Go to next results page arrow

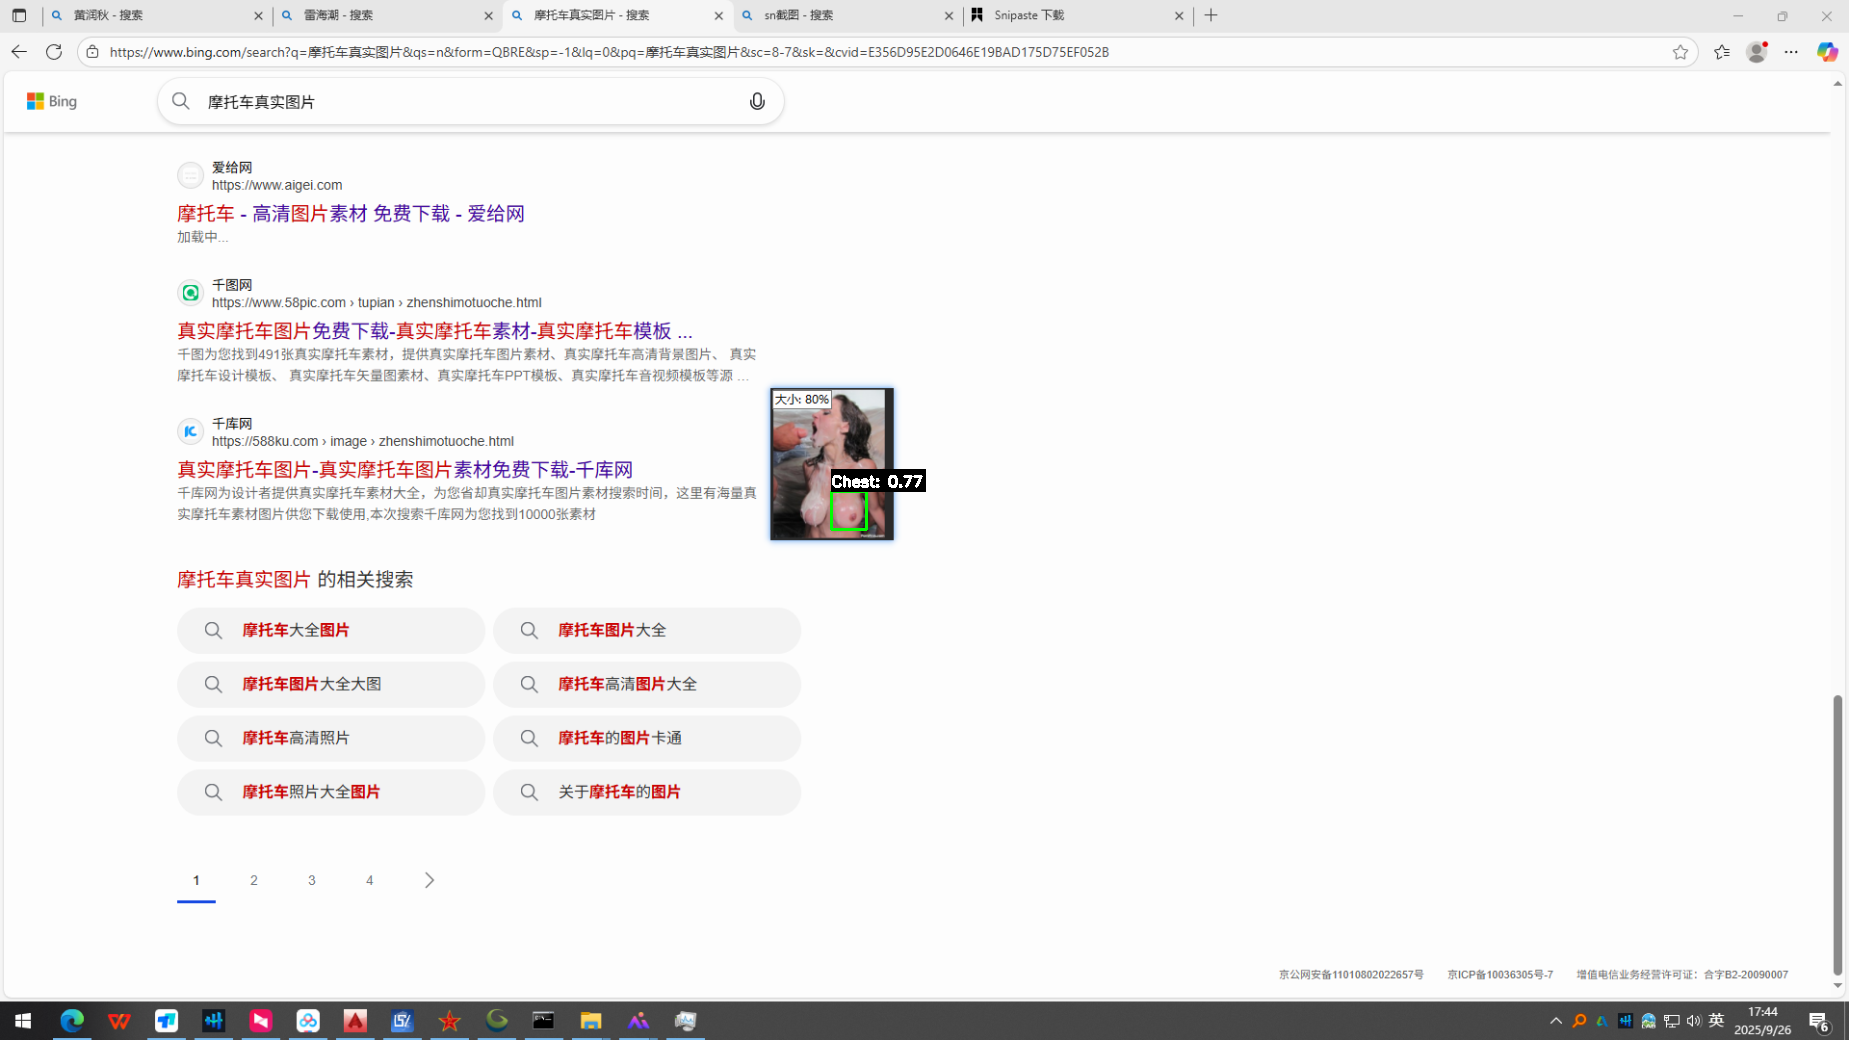point(429,880)
